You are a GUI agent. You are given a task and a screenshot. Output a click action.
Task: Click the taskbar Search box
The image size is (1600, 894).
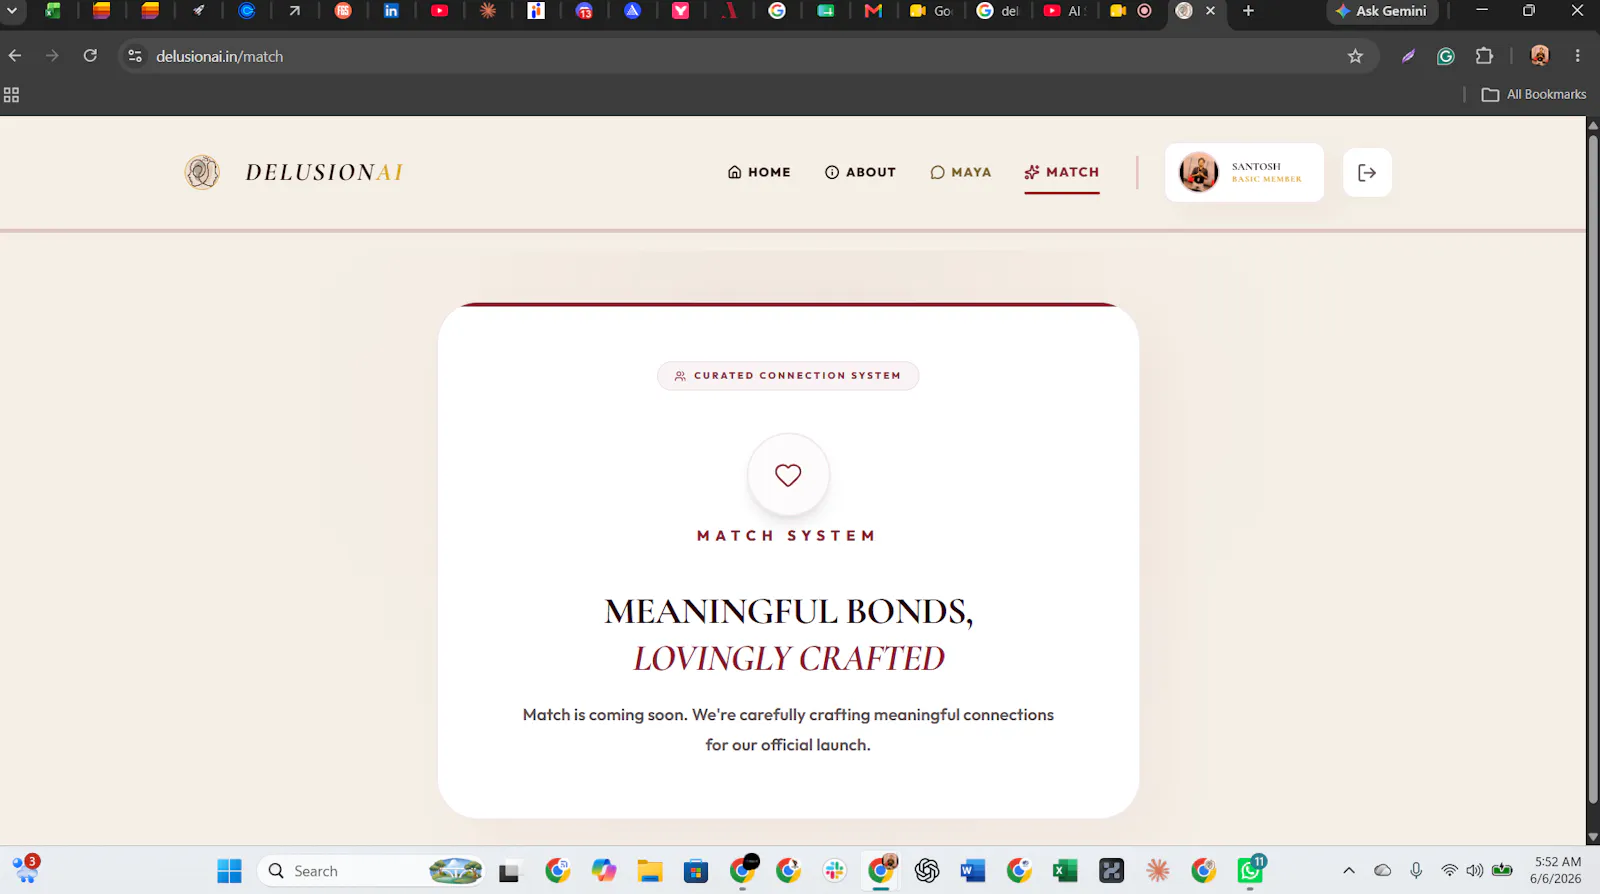pos(372,871)
